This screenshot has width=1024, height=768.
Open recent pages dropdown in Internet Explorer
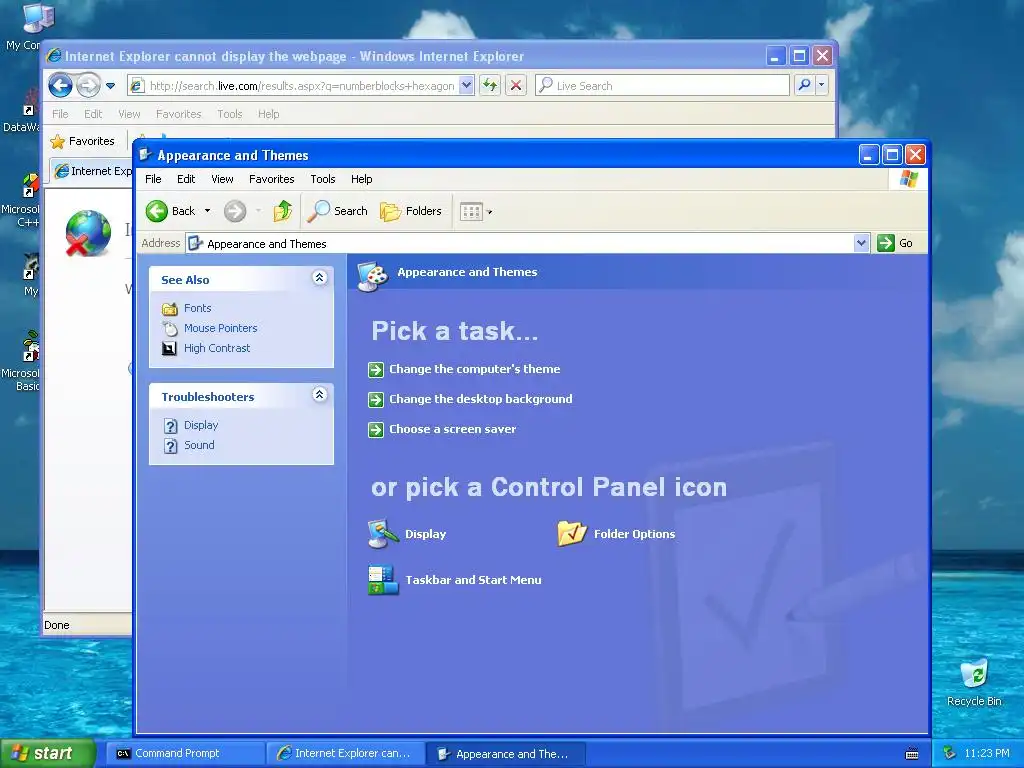[x=110, y=86]
